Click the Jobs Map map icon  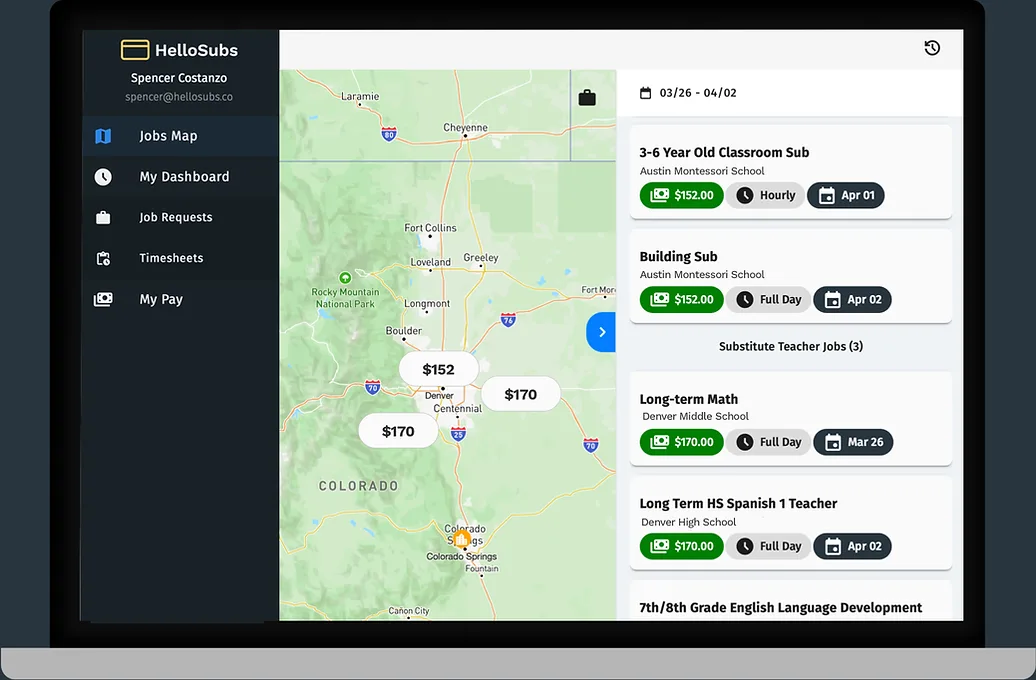point(103,136)
